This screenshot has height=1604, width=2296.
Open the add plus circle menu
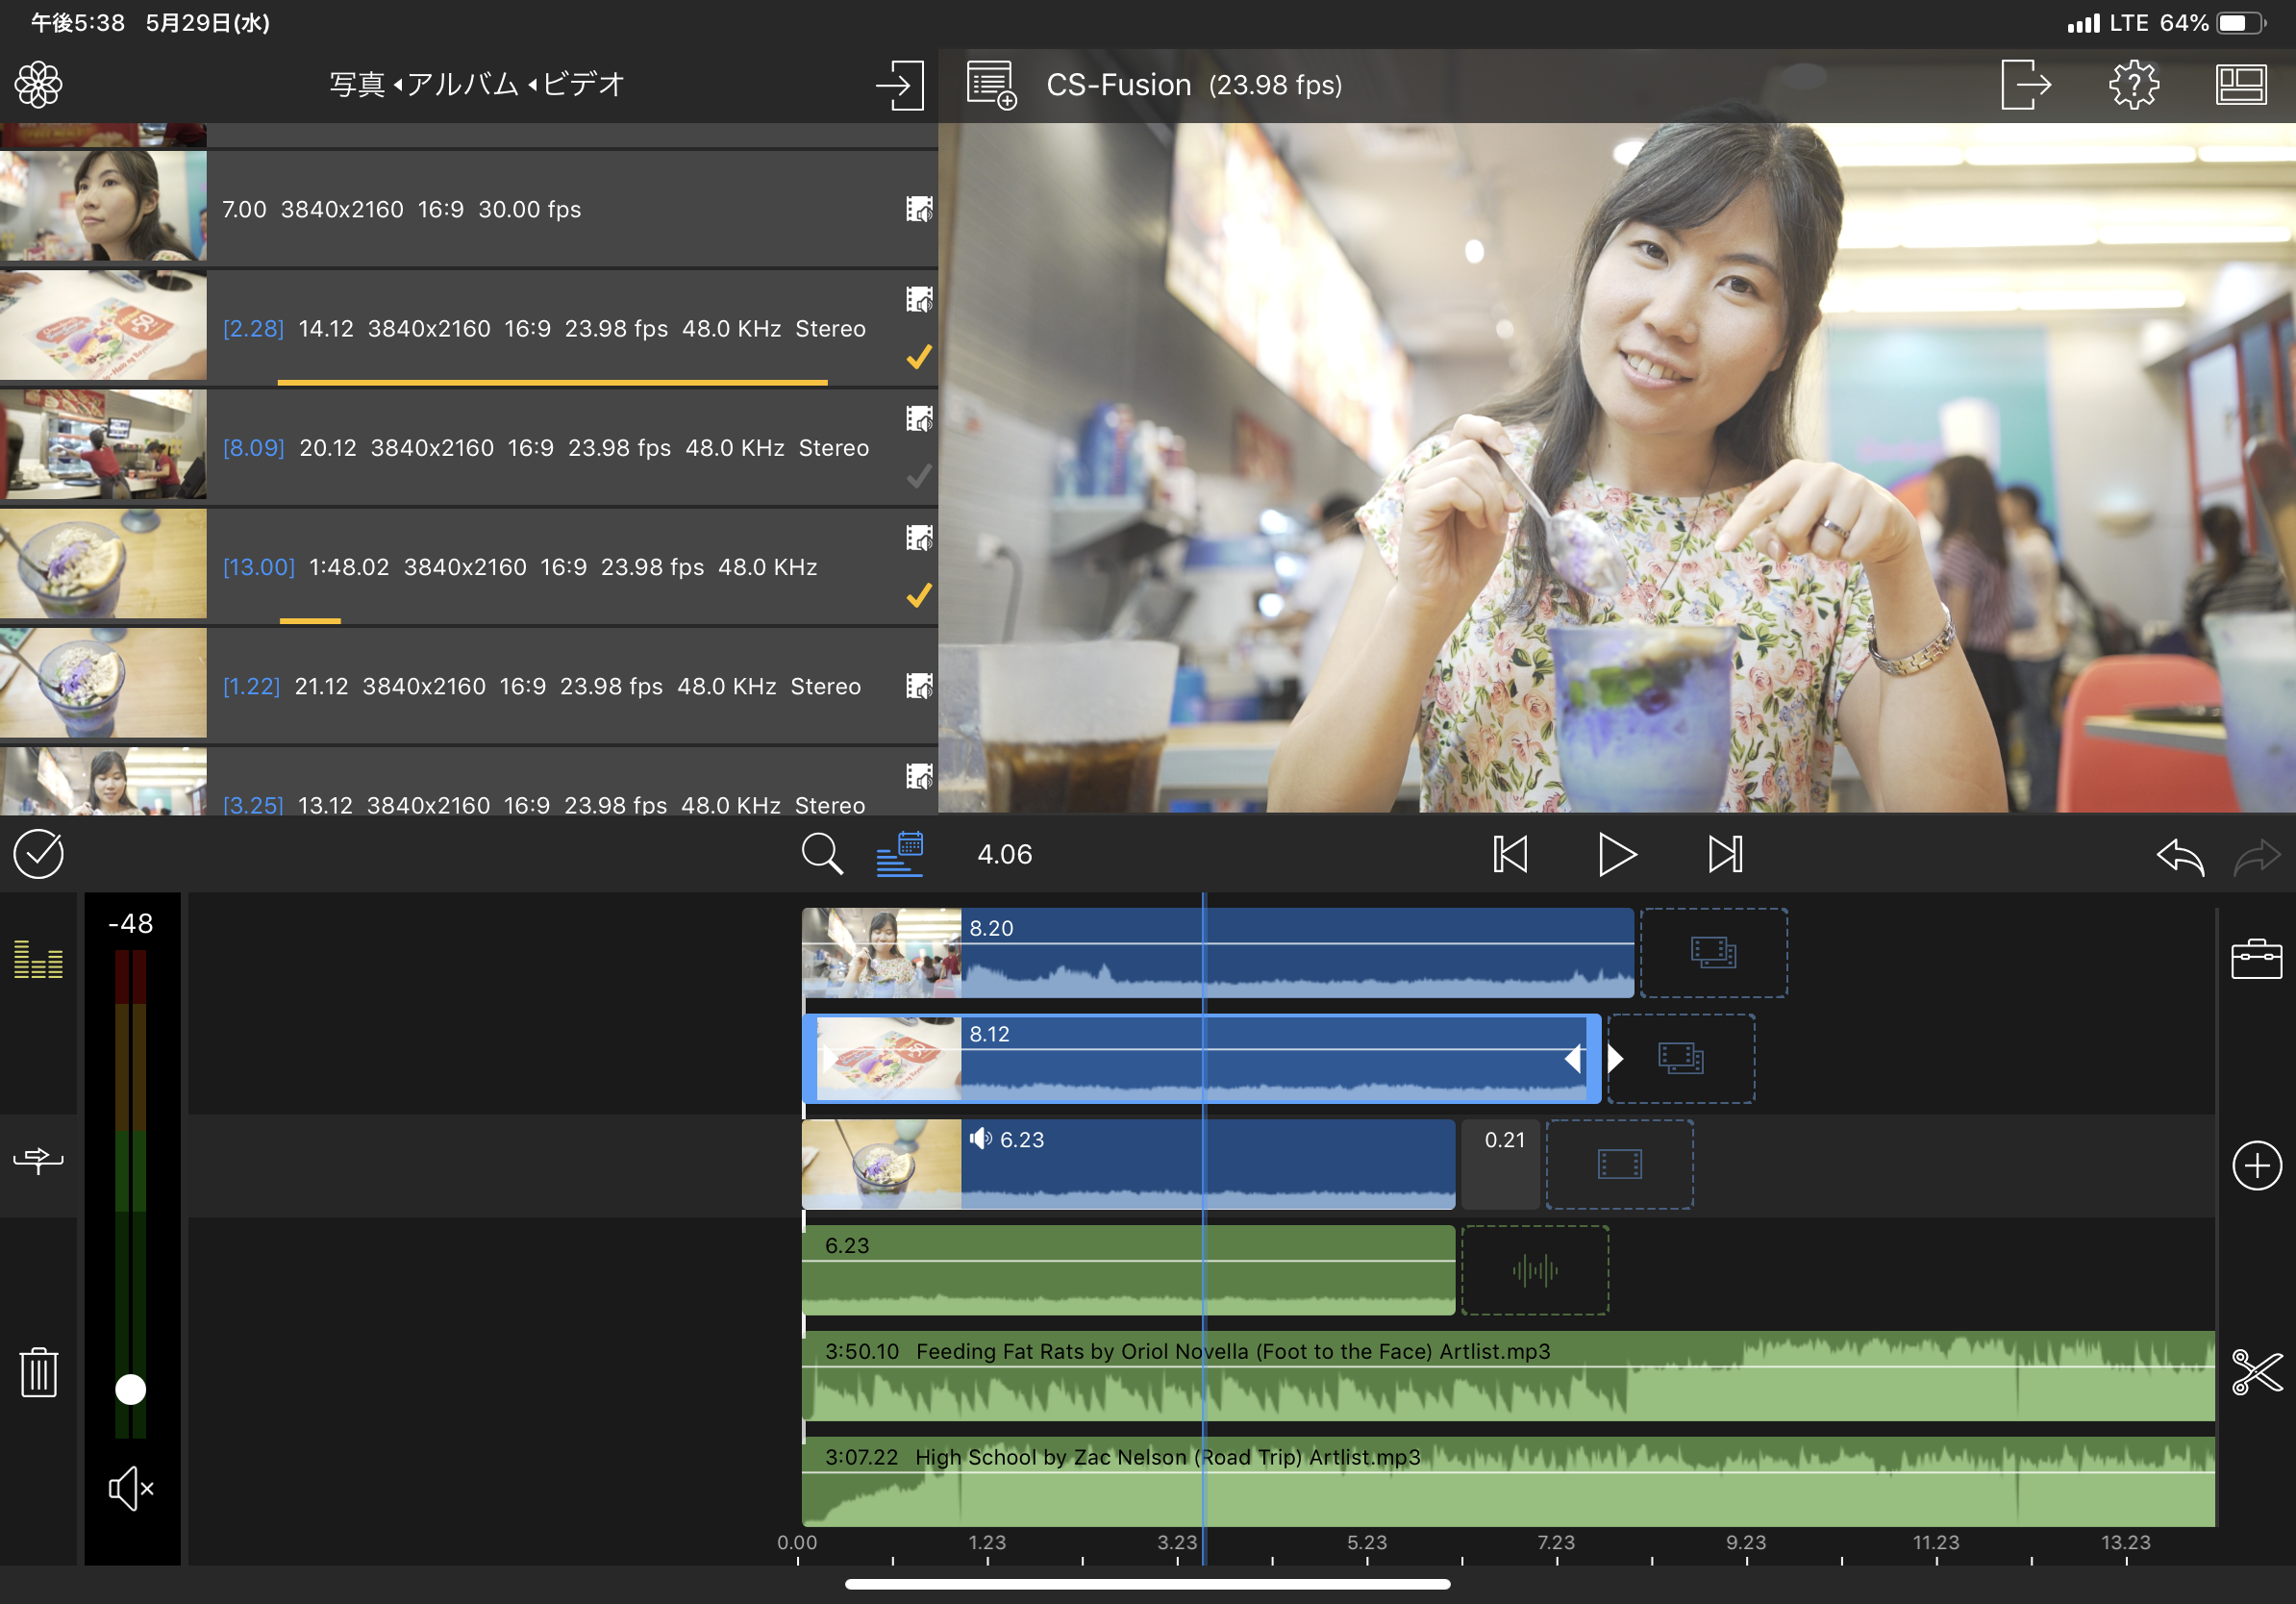click(2256, 1165)
